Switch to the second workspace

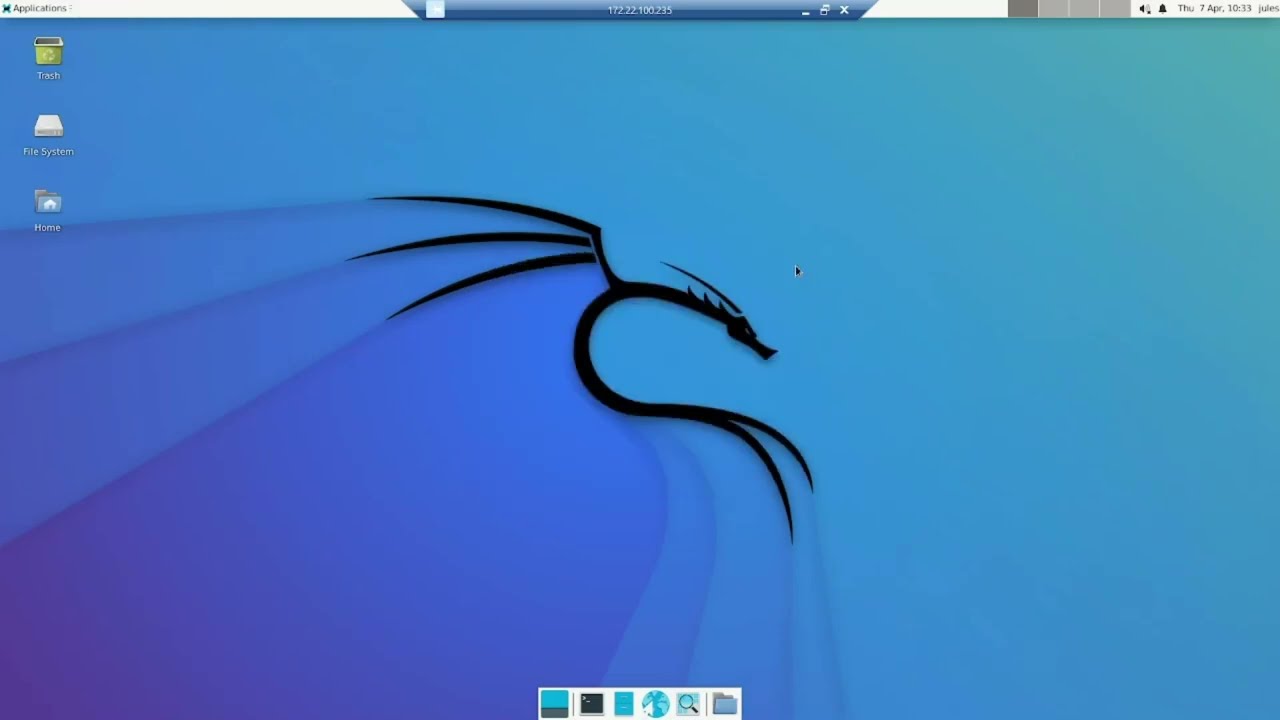point(1053,8)
